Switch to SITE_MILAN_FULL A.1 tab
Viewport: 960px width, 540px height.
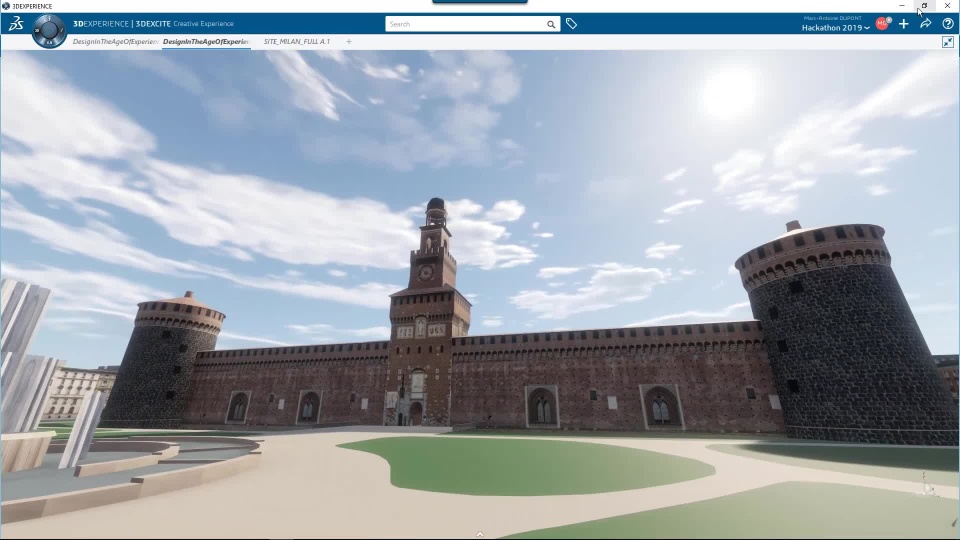pos(297,42)
